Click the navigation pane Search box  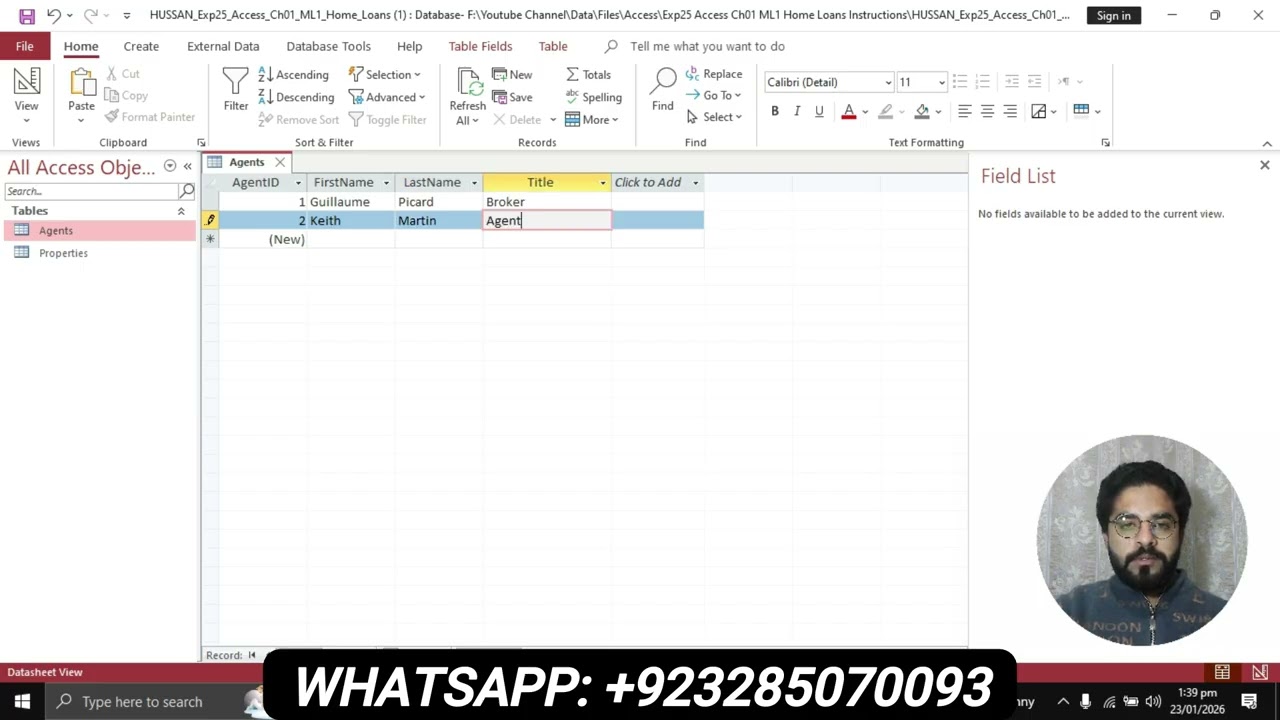tap(90, 191)
